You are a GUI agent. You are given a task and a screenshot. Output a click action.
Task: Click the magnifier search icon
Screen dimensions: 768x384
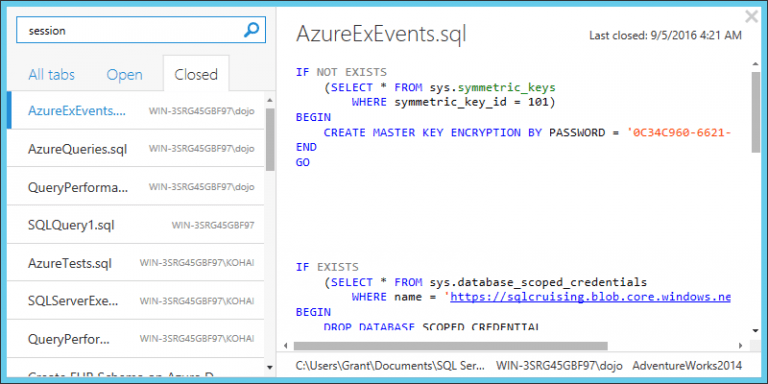tap(251, 30)
